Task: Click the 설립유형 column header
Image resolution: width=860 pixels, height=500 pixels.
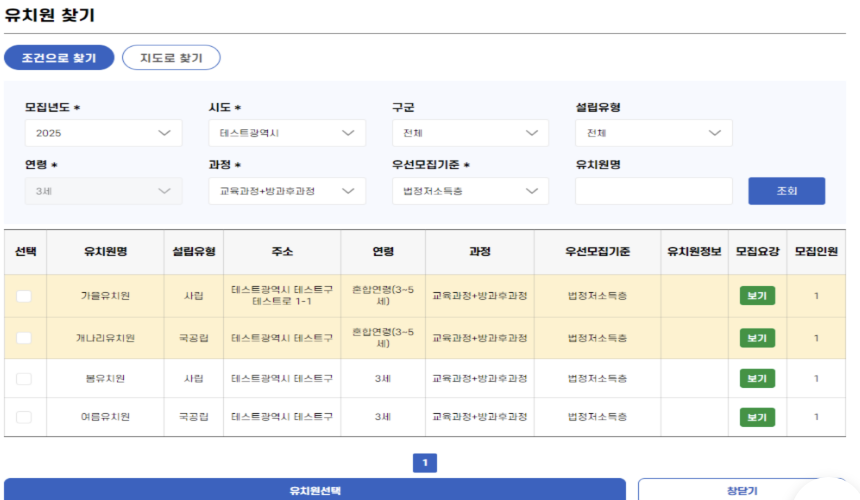Action: [x=194, y=252]
